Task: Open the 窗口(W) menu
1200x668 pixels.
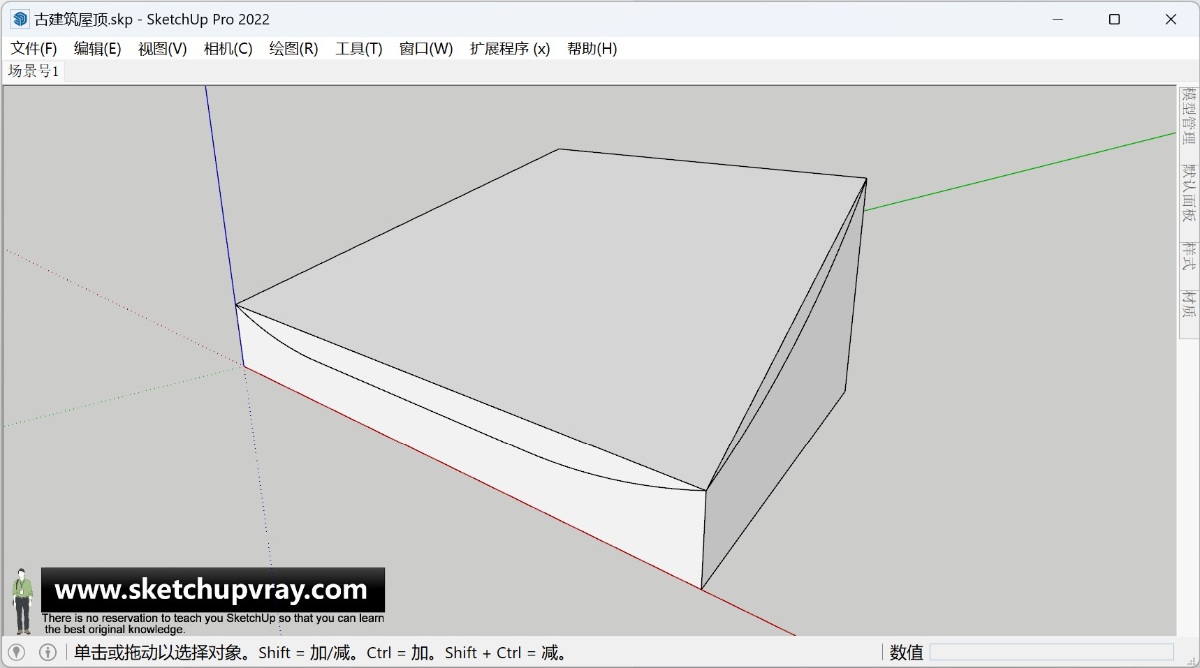Action: coord(424,47)
